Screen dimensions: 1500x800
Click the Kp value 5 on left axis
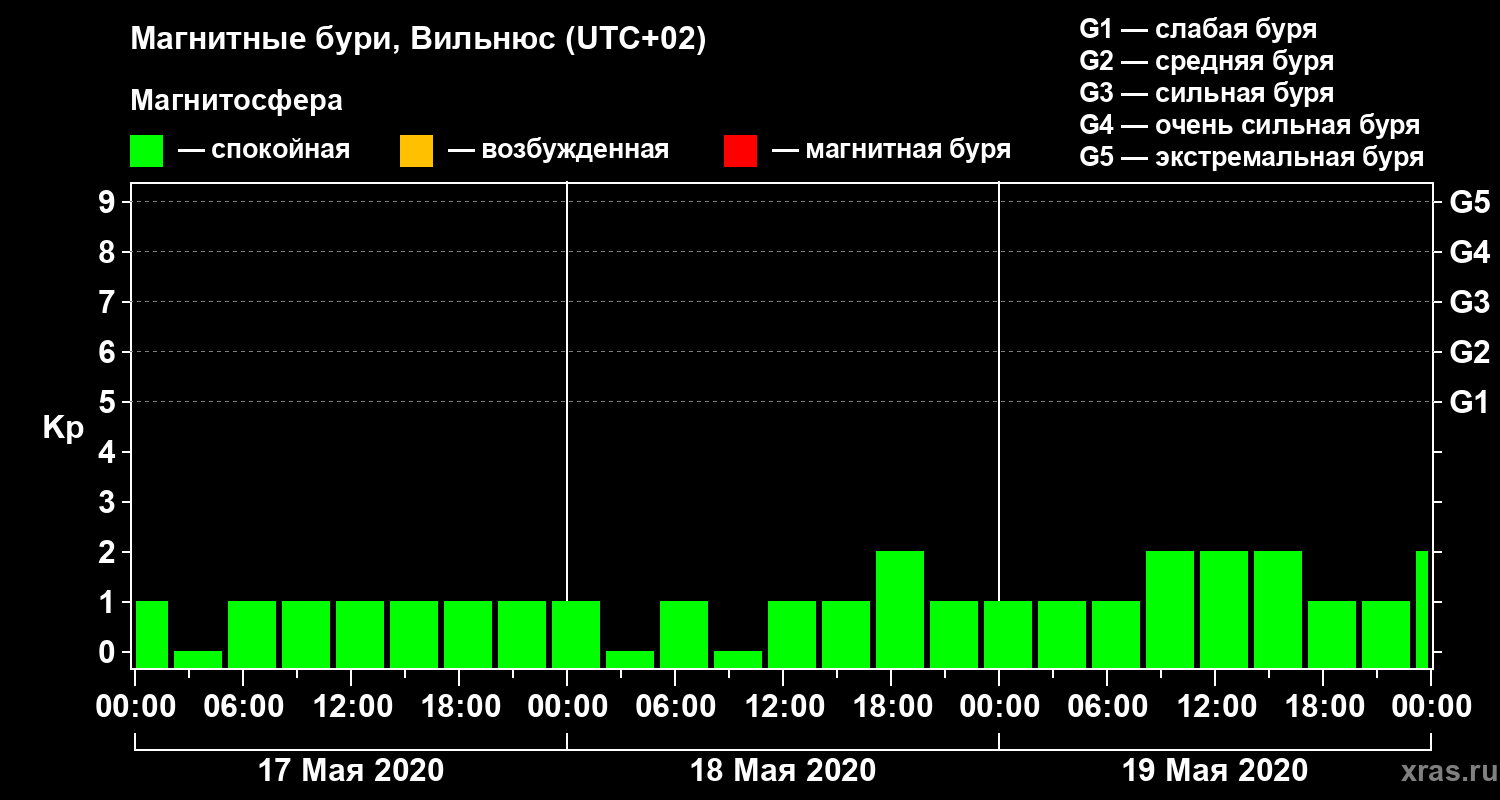(108, 403)
